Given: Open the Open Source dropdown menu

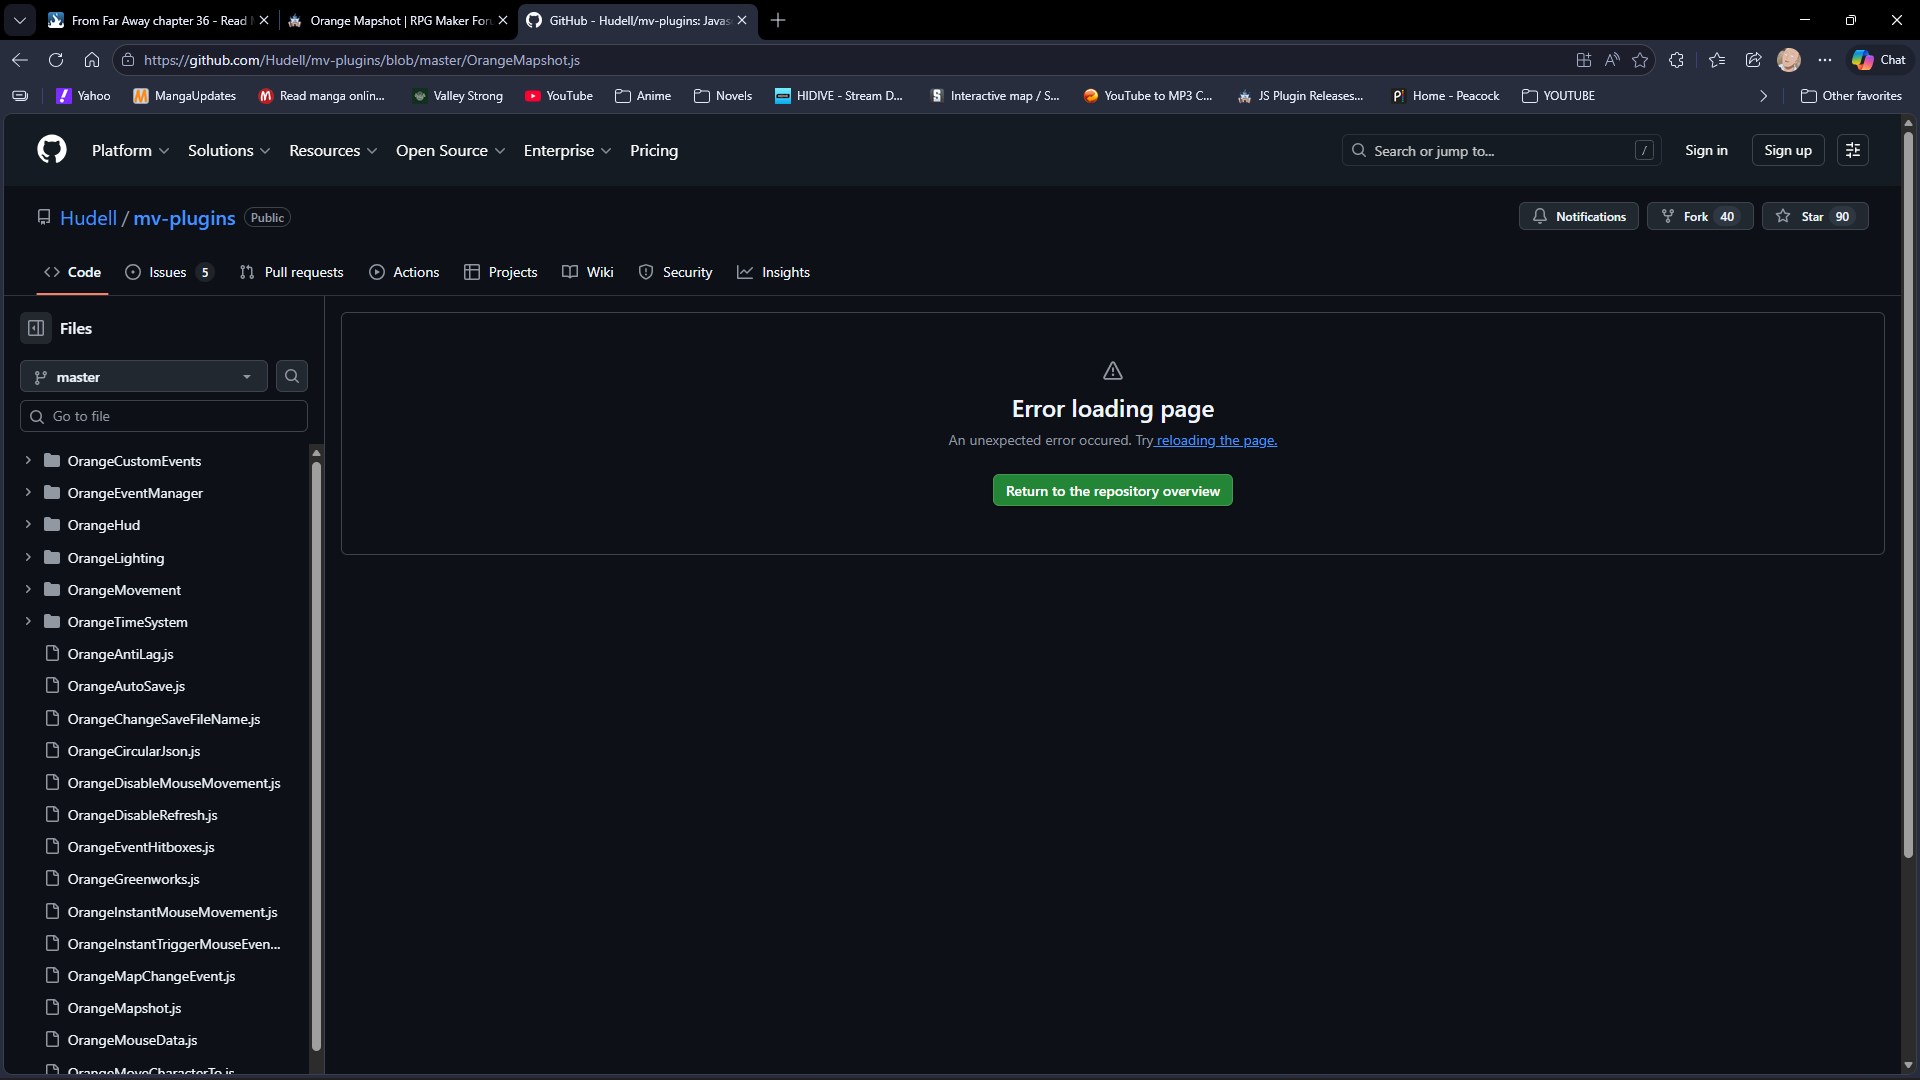Looking at the screenshot, I should point(450,150).
